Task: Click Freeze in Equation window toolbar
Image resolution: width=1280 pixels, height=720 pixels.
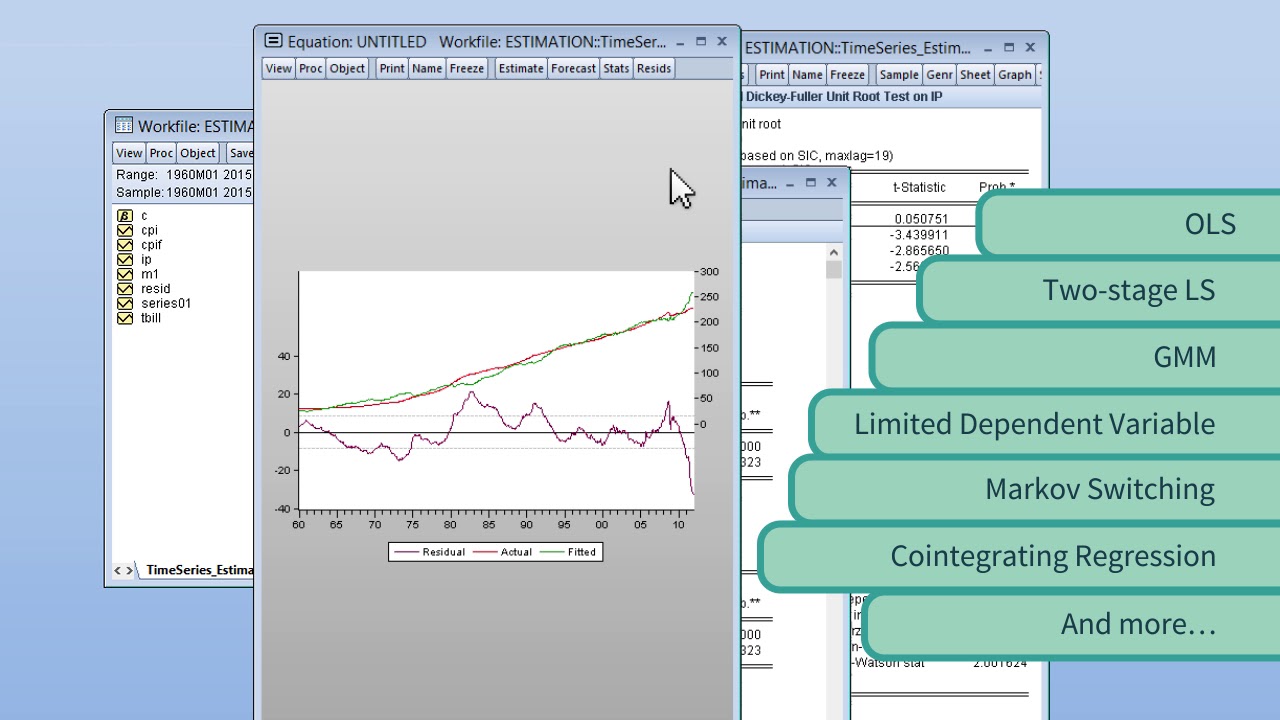Action: [x=467, y=68]
